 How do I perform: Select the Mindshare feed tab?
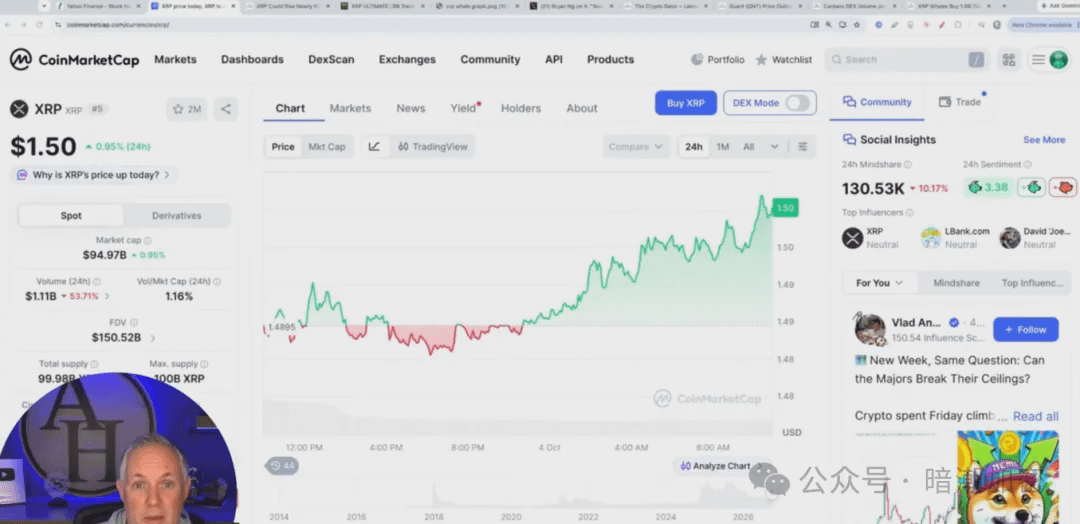957,283
